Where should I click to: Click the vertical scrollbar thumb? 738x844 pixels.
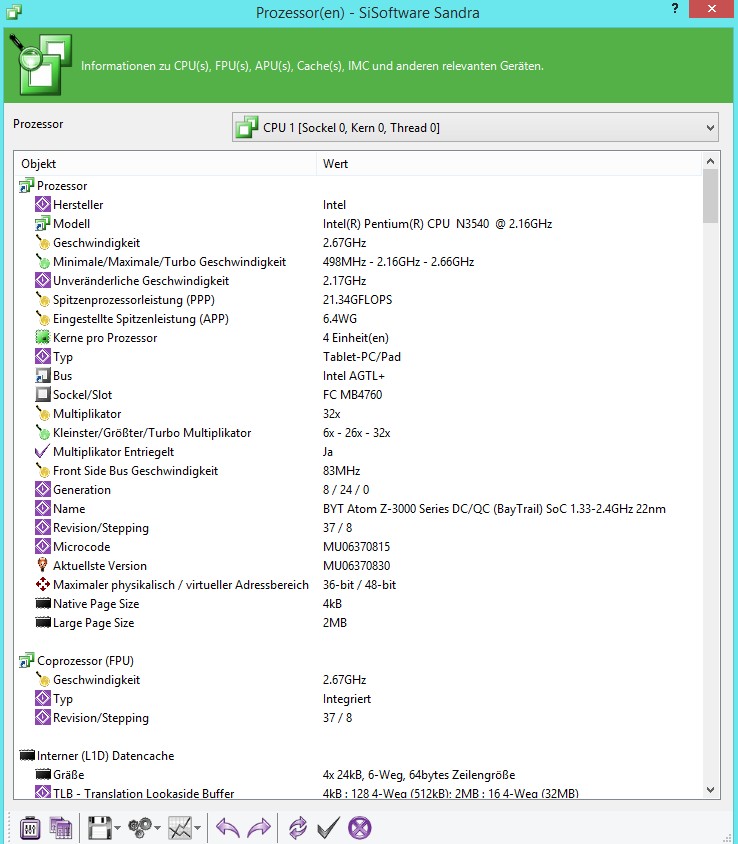click(711, 196)
